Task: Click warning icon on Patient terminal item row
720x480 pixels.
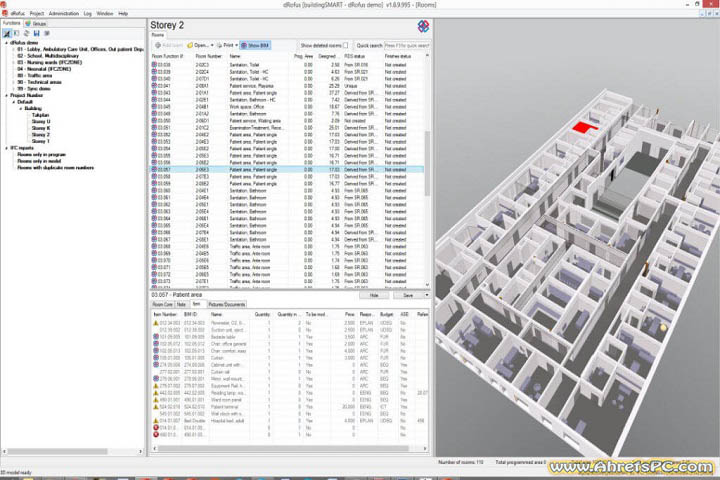Action: coord(156,407)
